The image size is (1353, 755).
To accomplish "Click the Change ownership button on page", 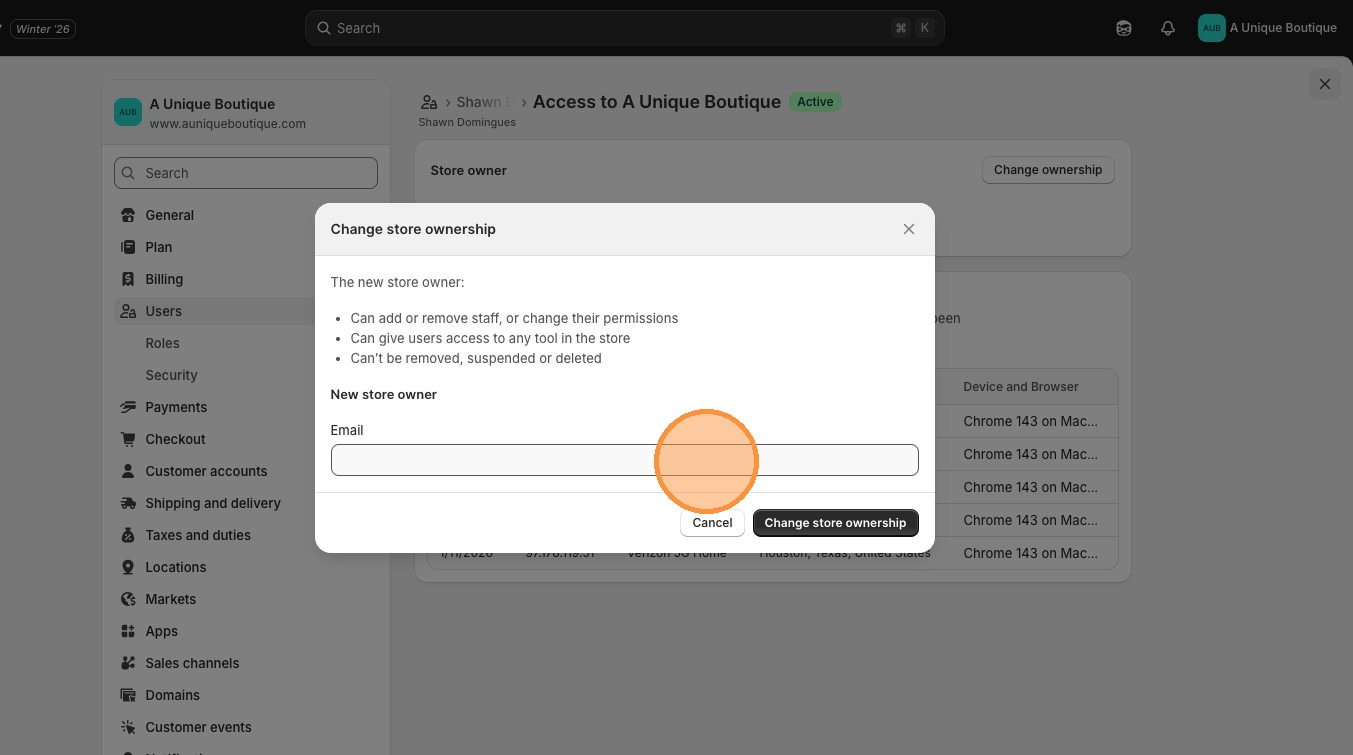I will pos(1048,170).
